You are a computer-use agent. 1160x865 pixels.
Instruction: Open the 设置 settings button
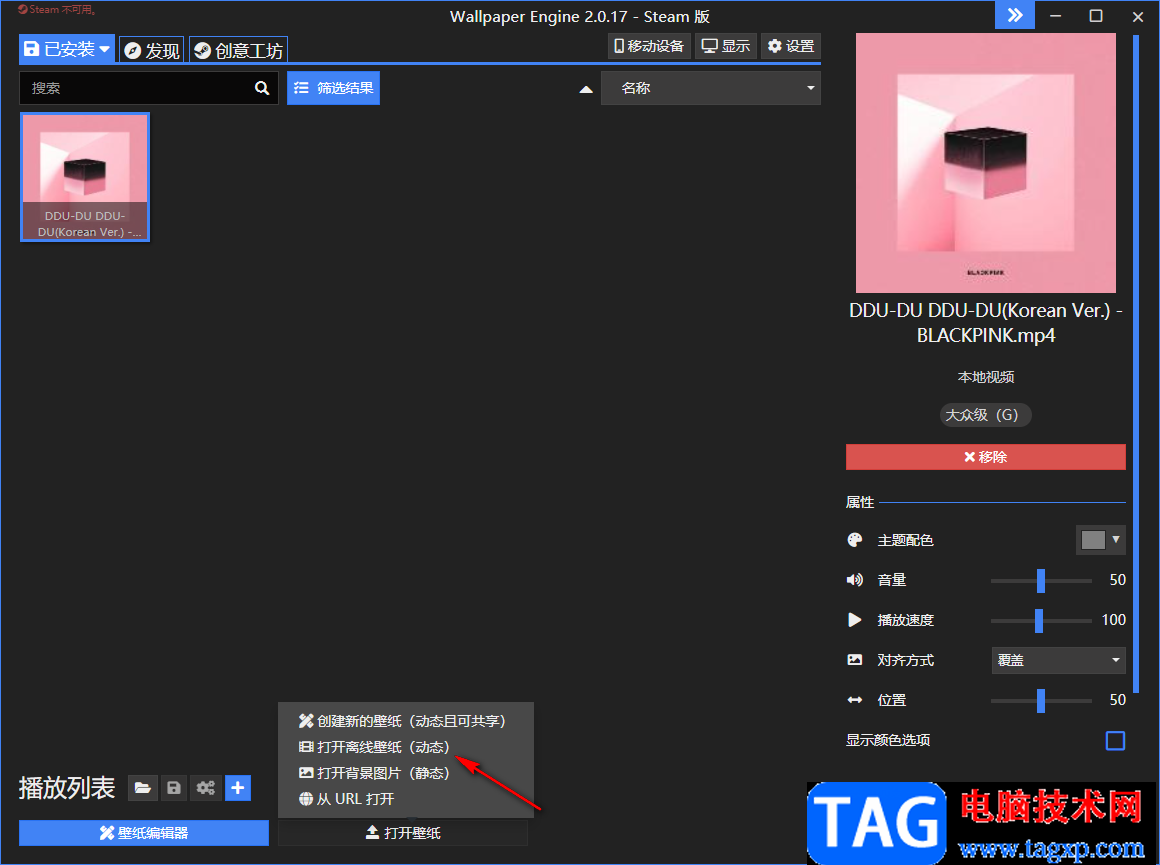click(791, 46)
